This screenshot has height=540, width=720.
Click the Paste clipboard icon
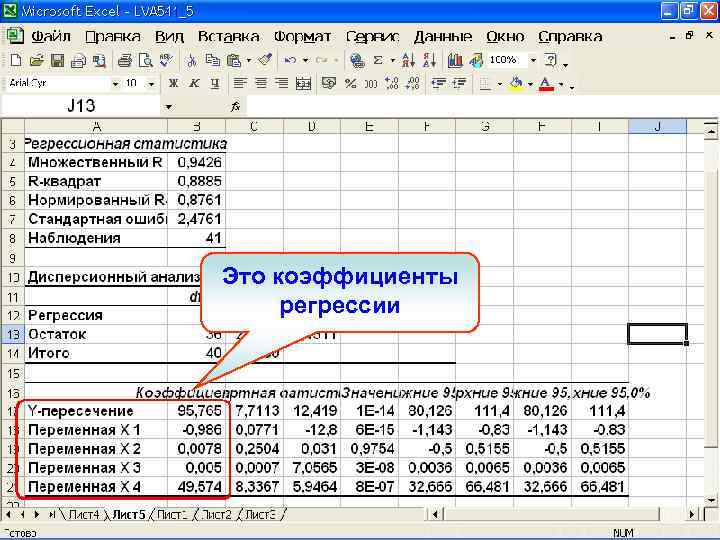pos(234,60)
